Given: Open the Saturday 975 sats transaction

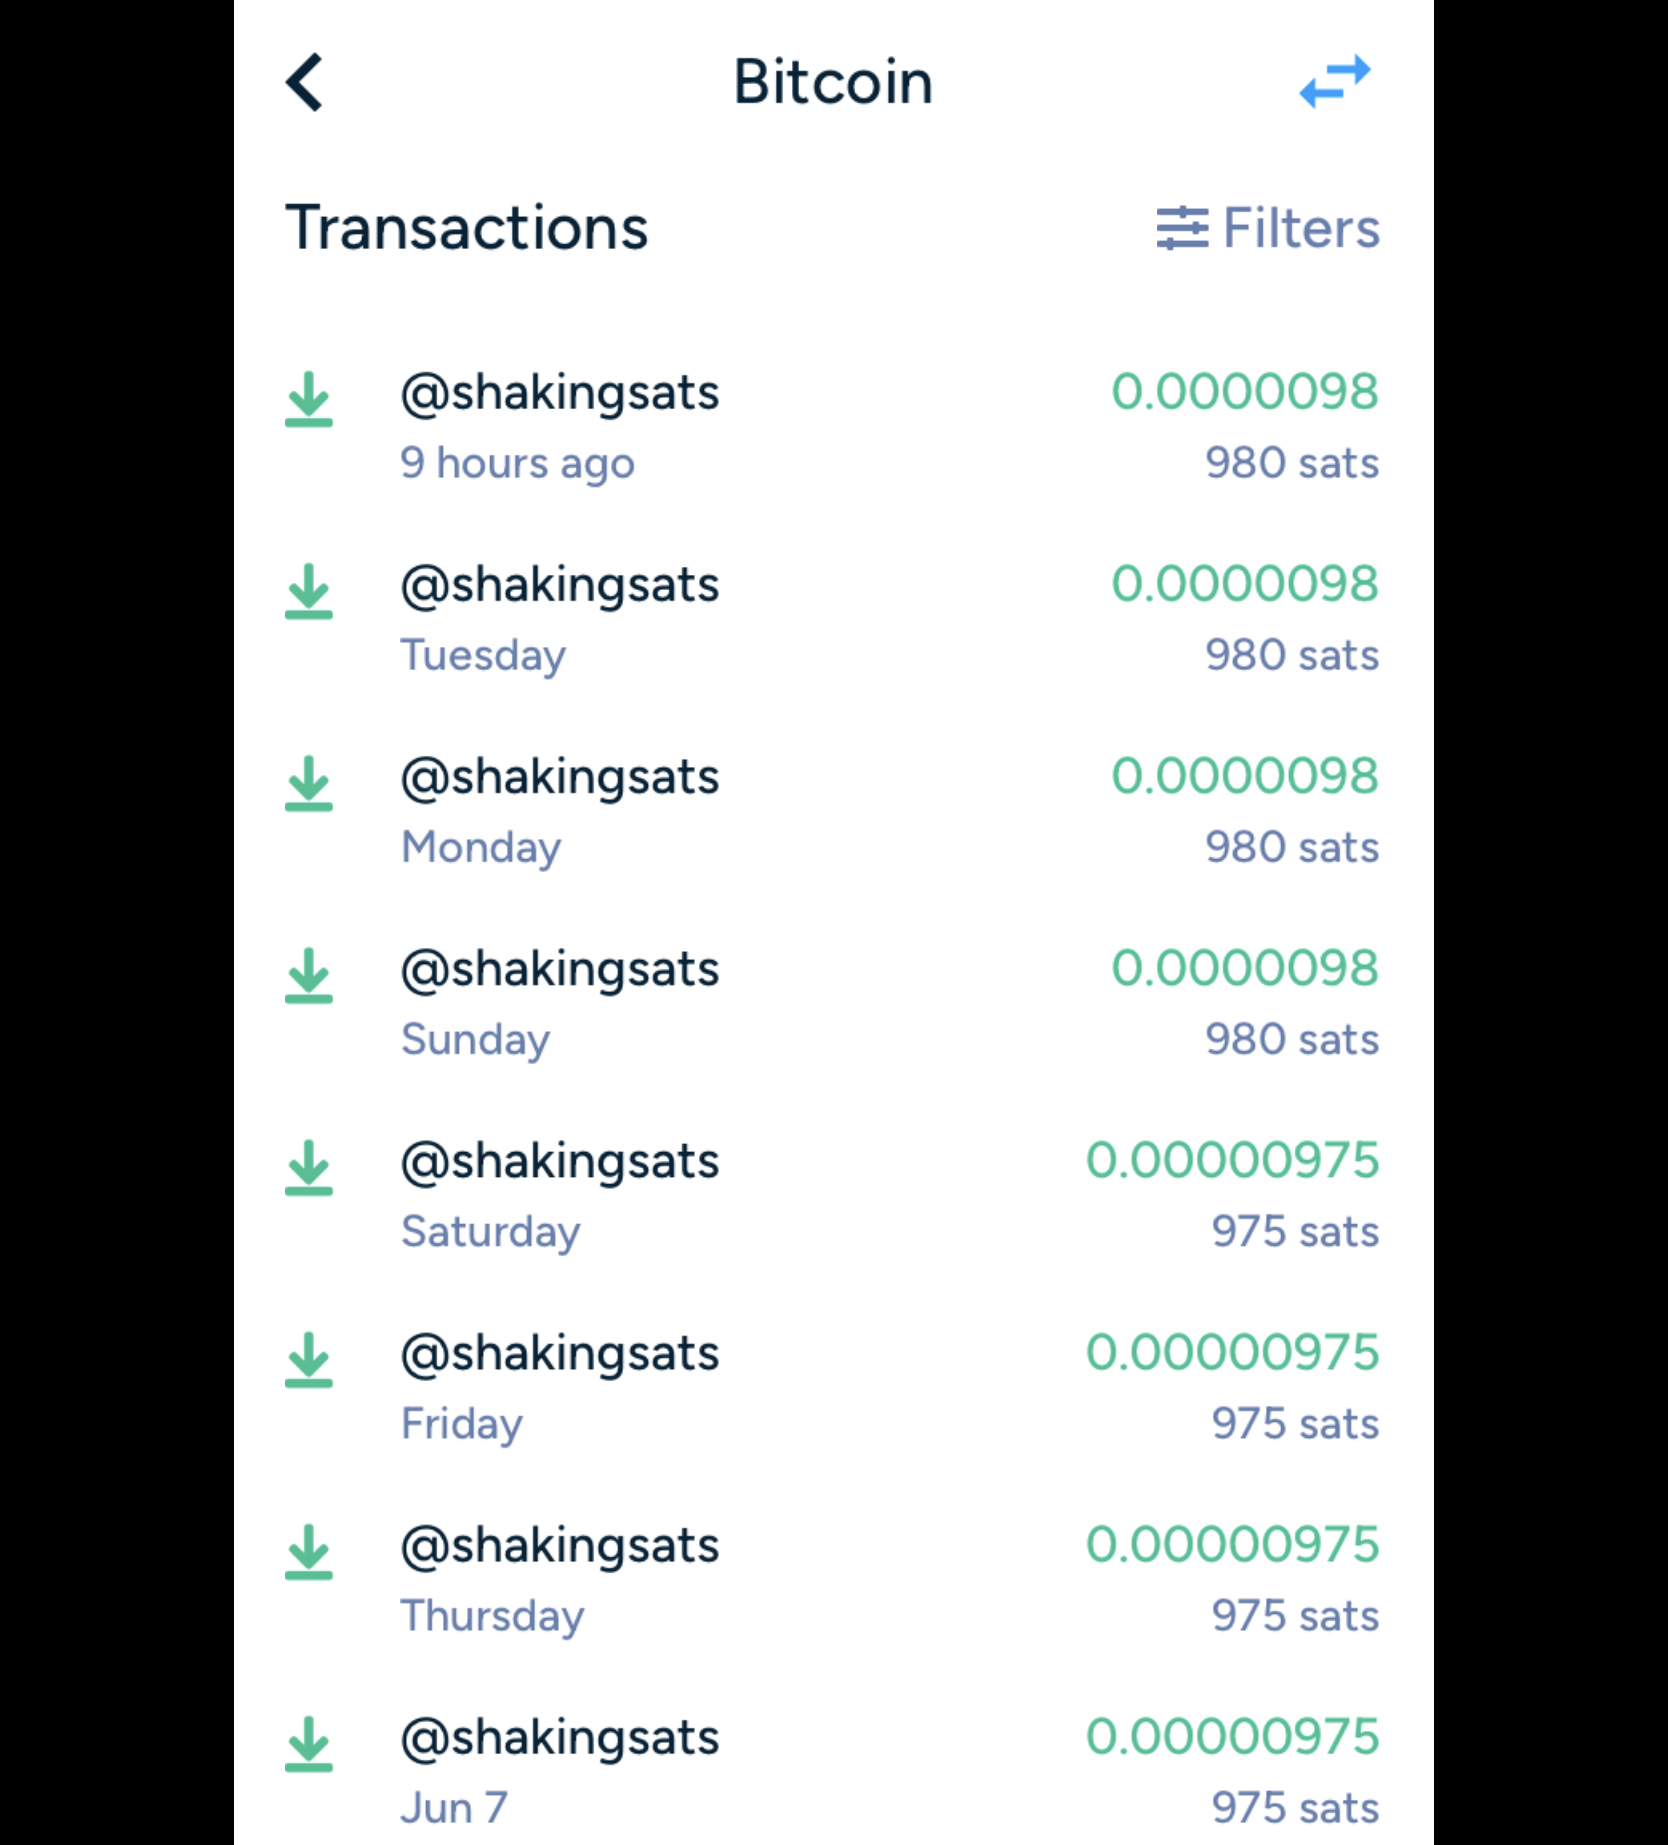Looking at the screenshot, I should (833, 1195).
